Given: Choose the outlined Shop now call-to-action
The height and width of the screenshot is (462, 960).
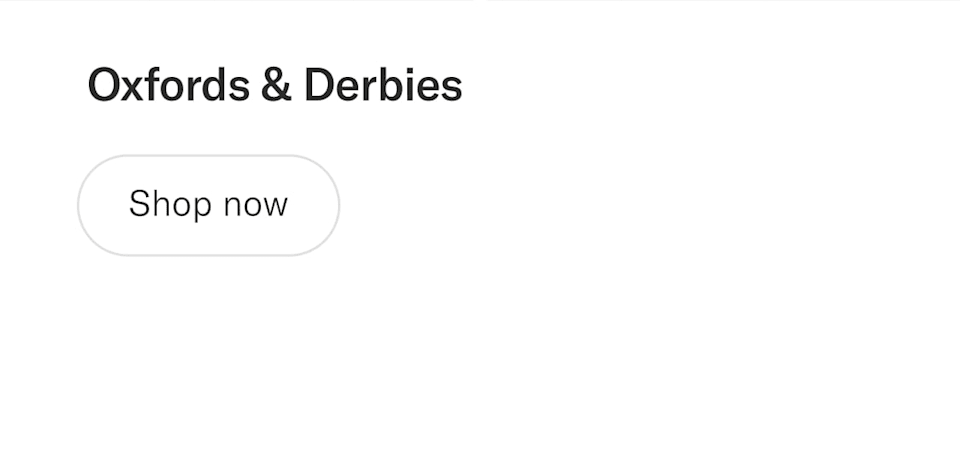Looking at the screenshot, I should [208, 205].
